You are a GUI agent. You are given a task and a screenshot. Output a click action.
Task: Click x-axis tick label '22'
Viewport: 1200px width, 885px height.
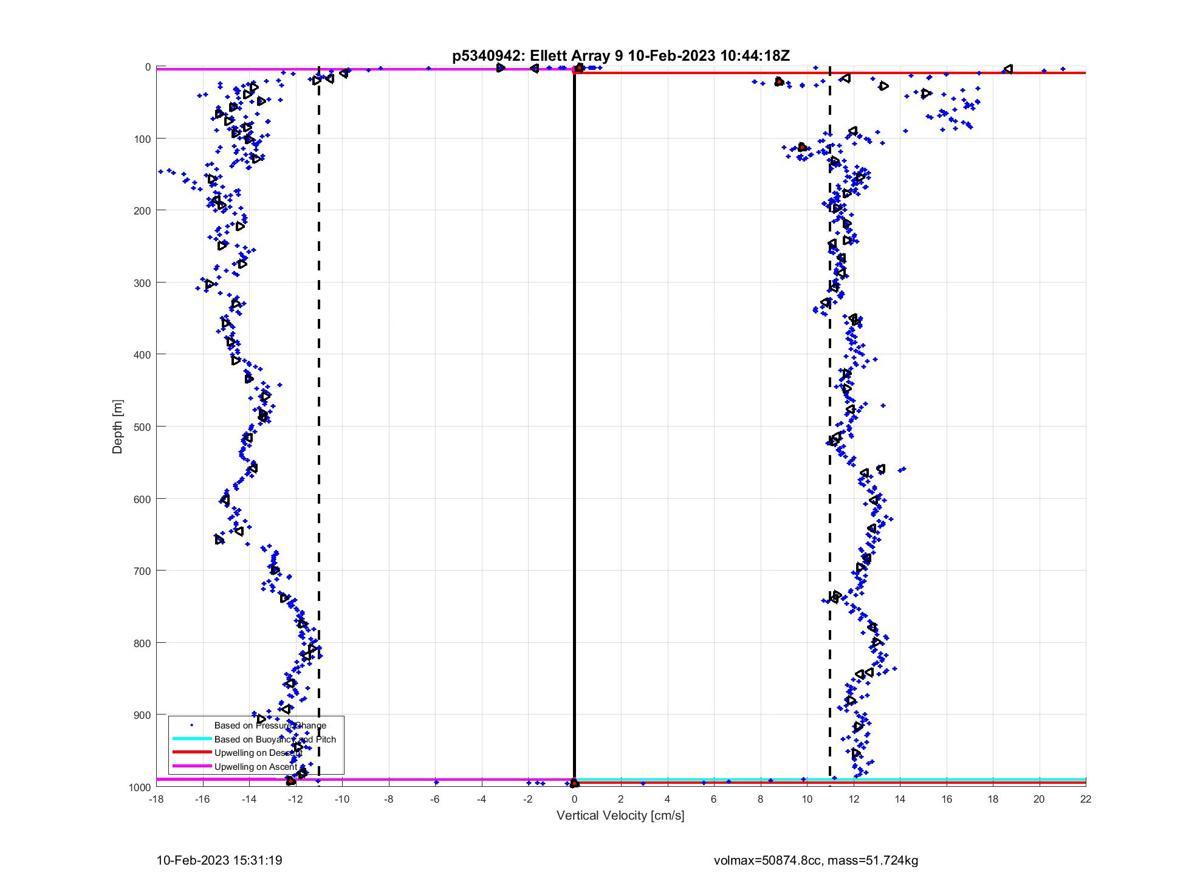coord(1086,799)
